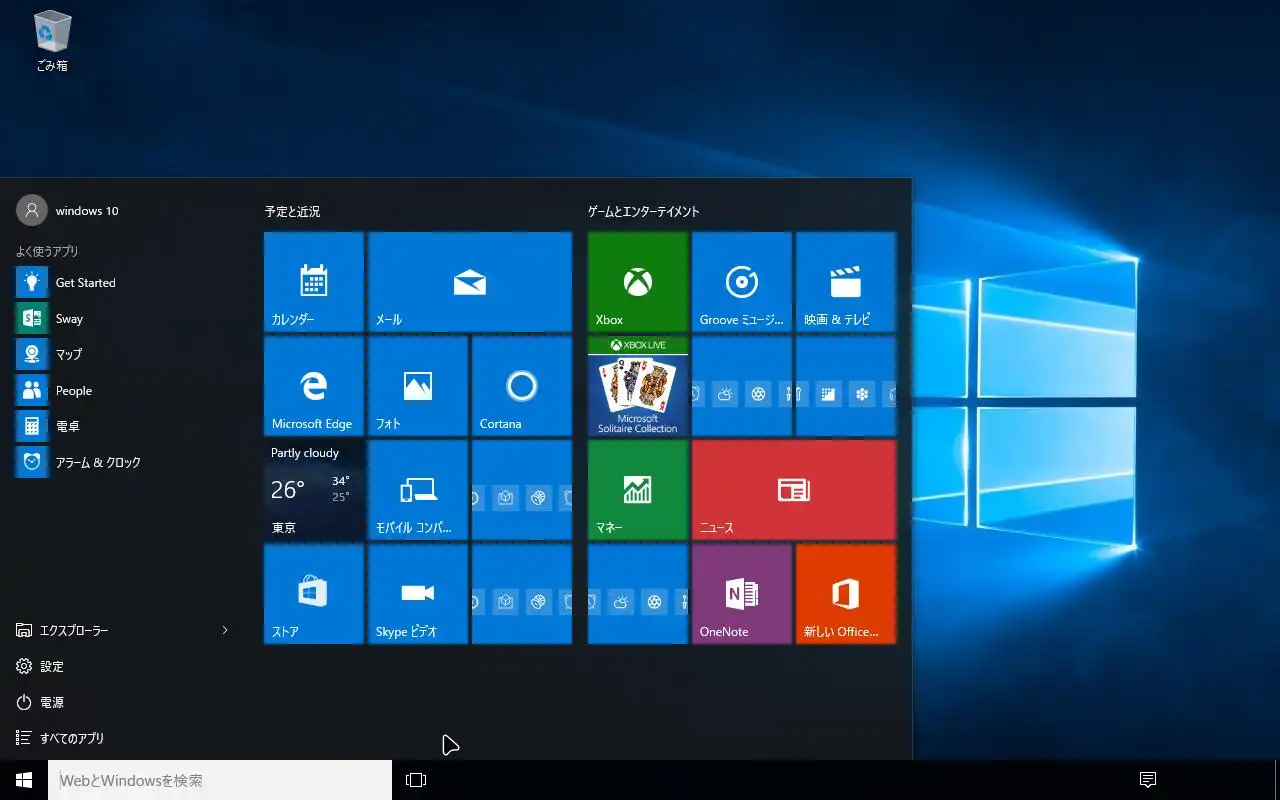Open アラーム & クロック app
Screen dimensions: 1280x800
tap(124, 463)
